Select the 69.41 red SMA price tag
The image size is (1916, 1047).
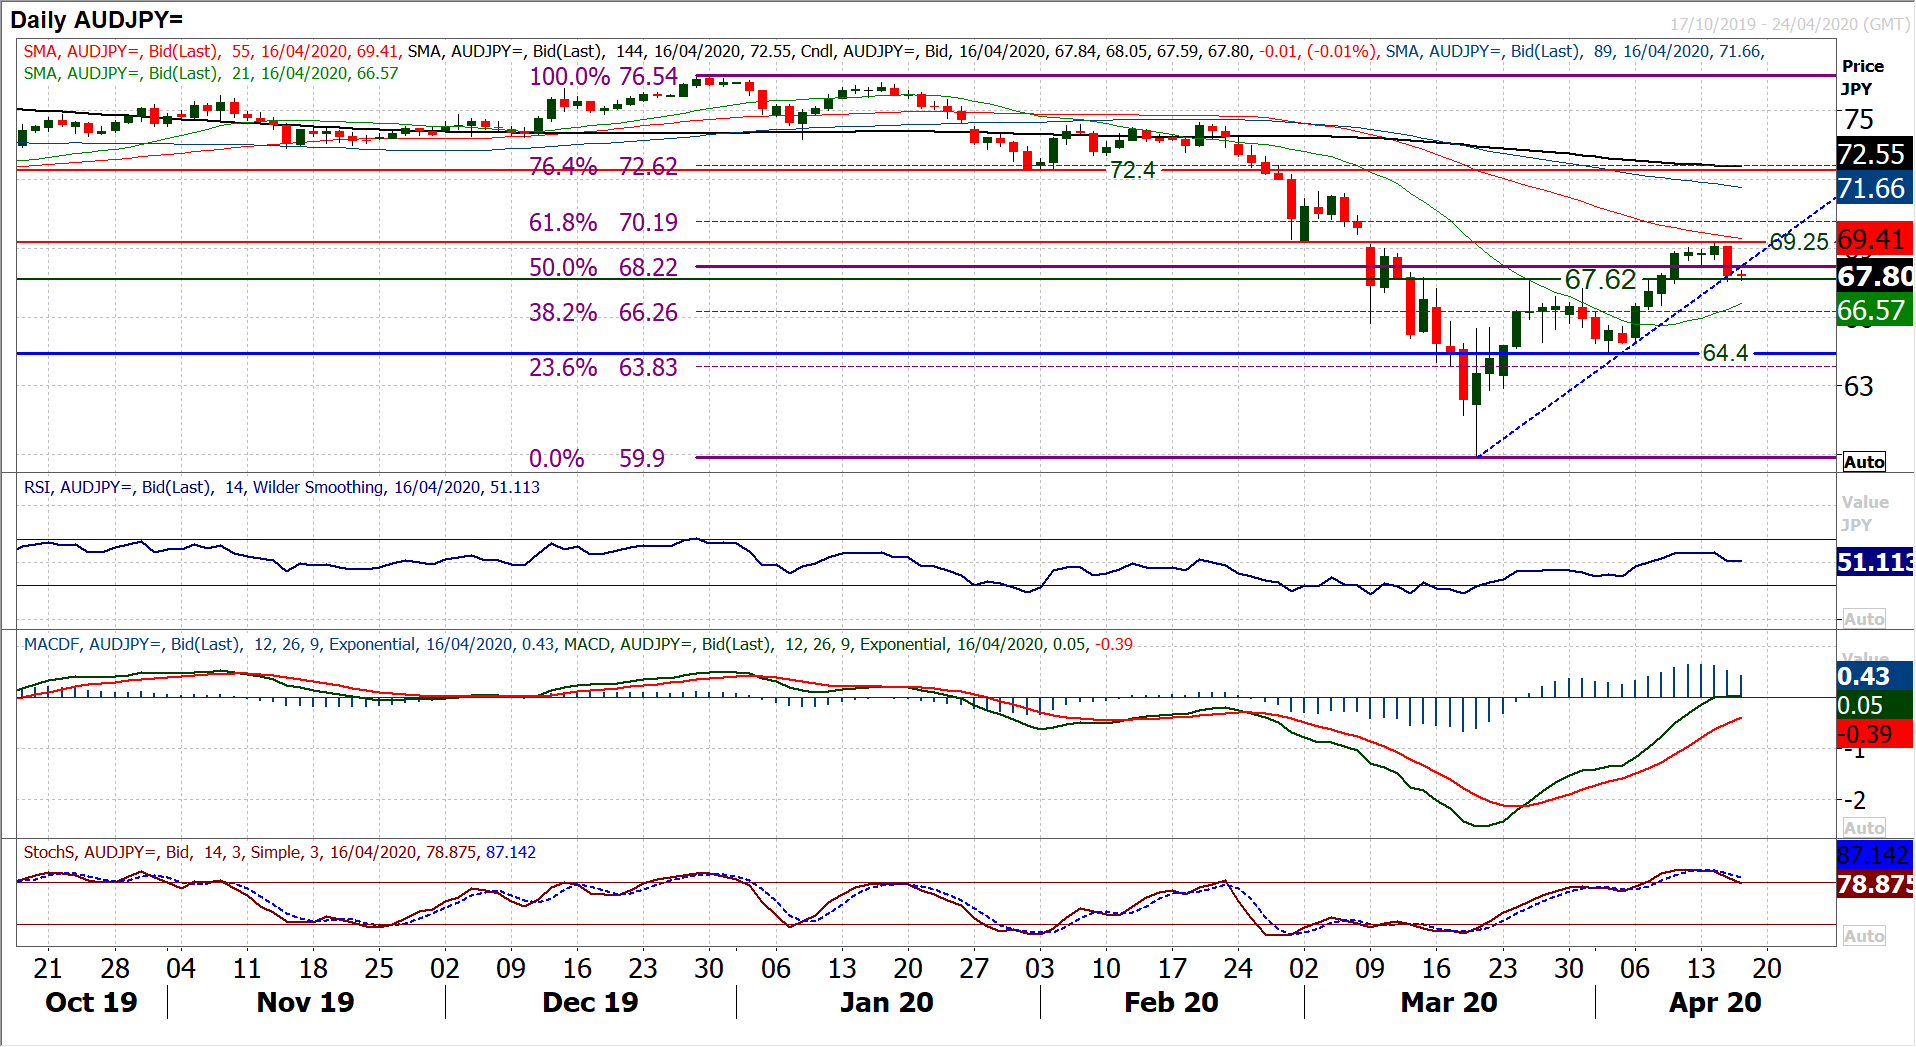point(1874,240)
